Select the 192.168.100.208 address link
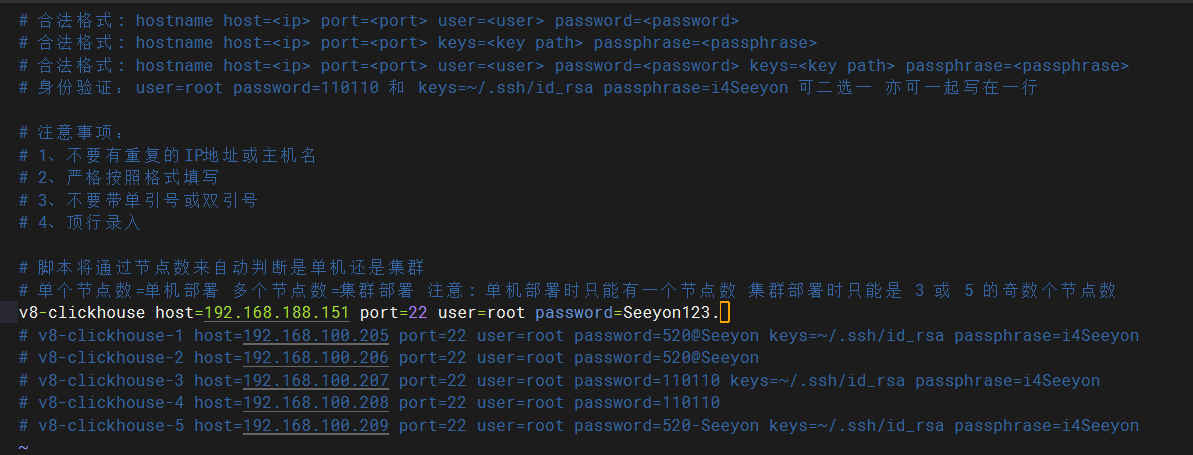Viewport: 1193px width, 455px height. click(316, 403)
